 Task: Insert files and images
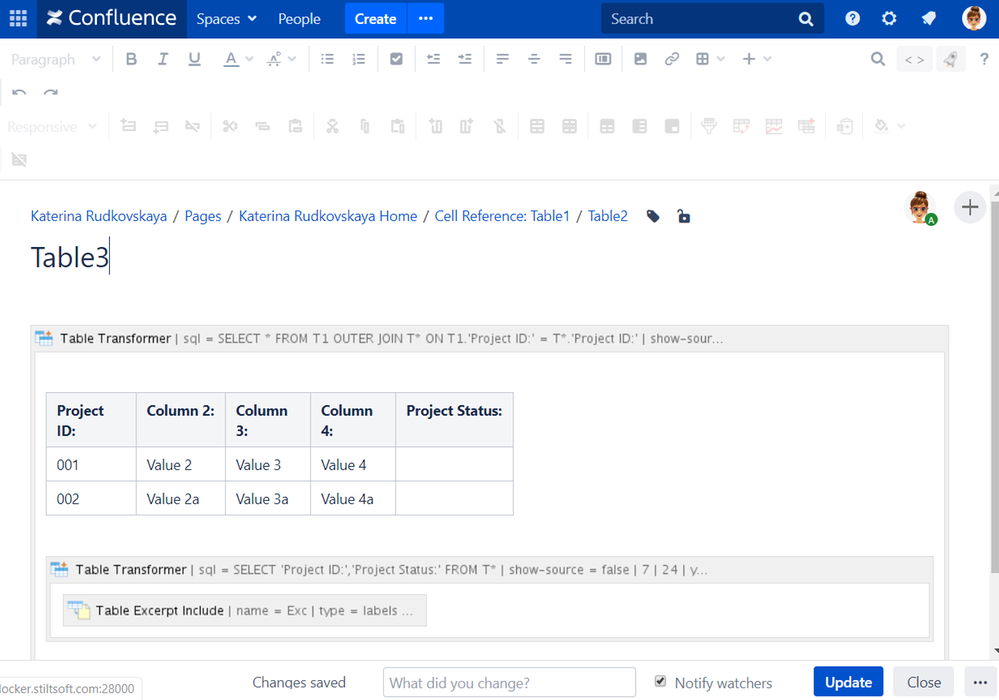tap(640, 59)
